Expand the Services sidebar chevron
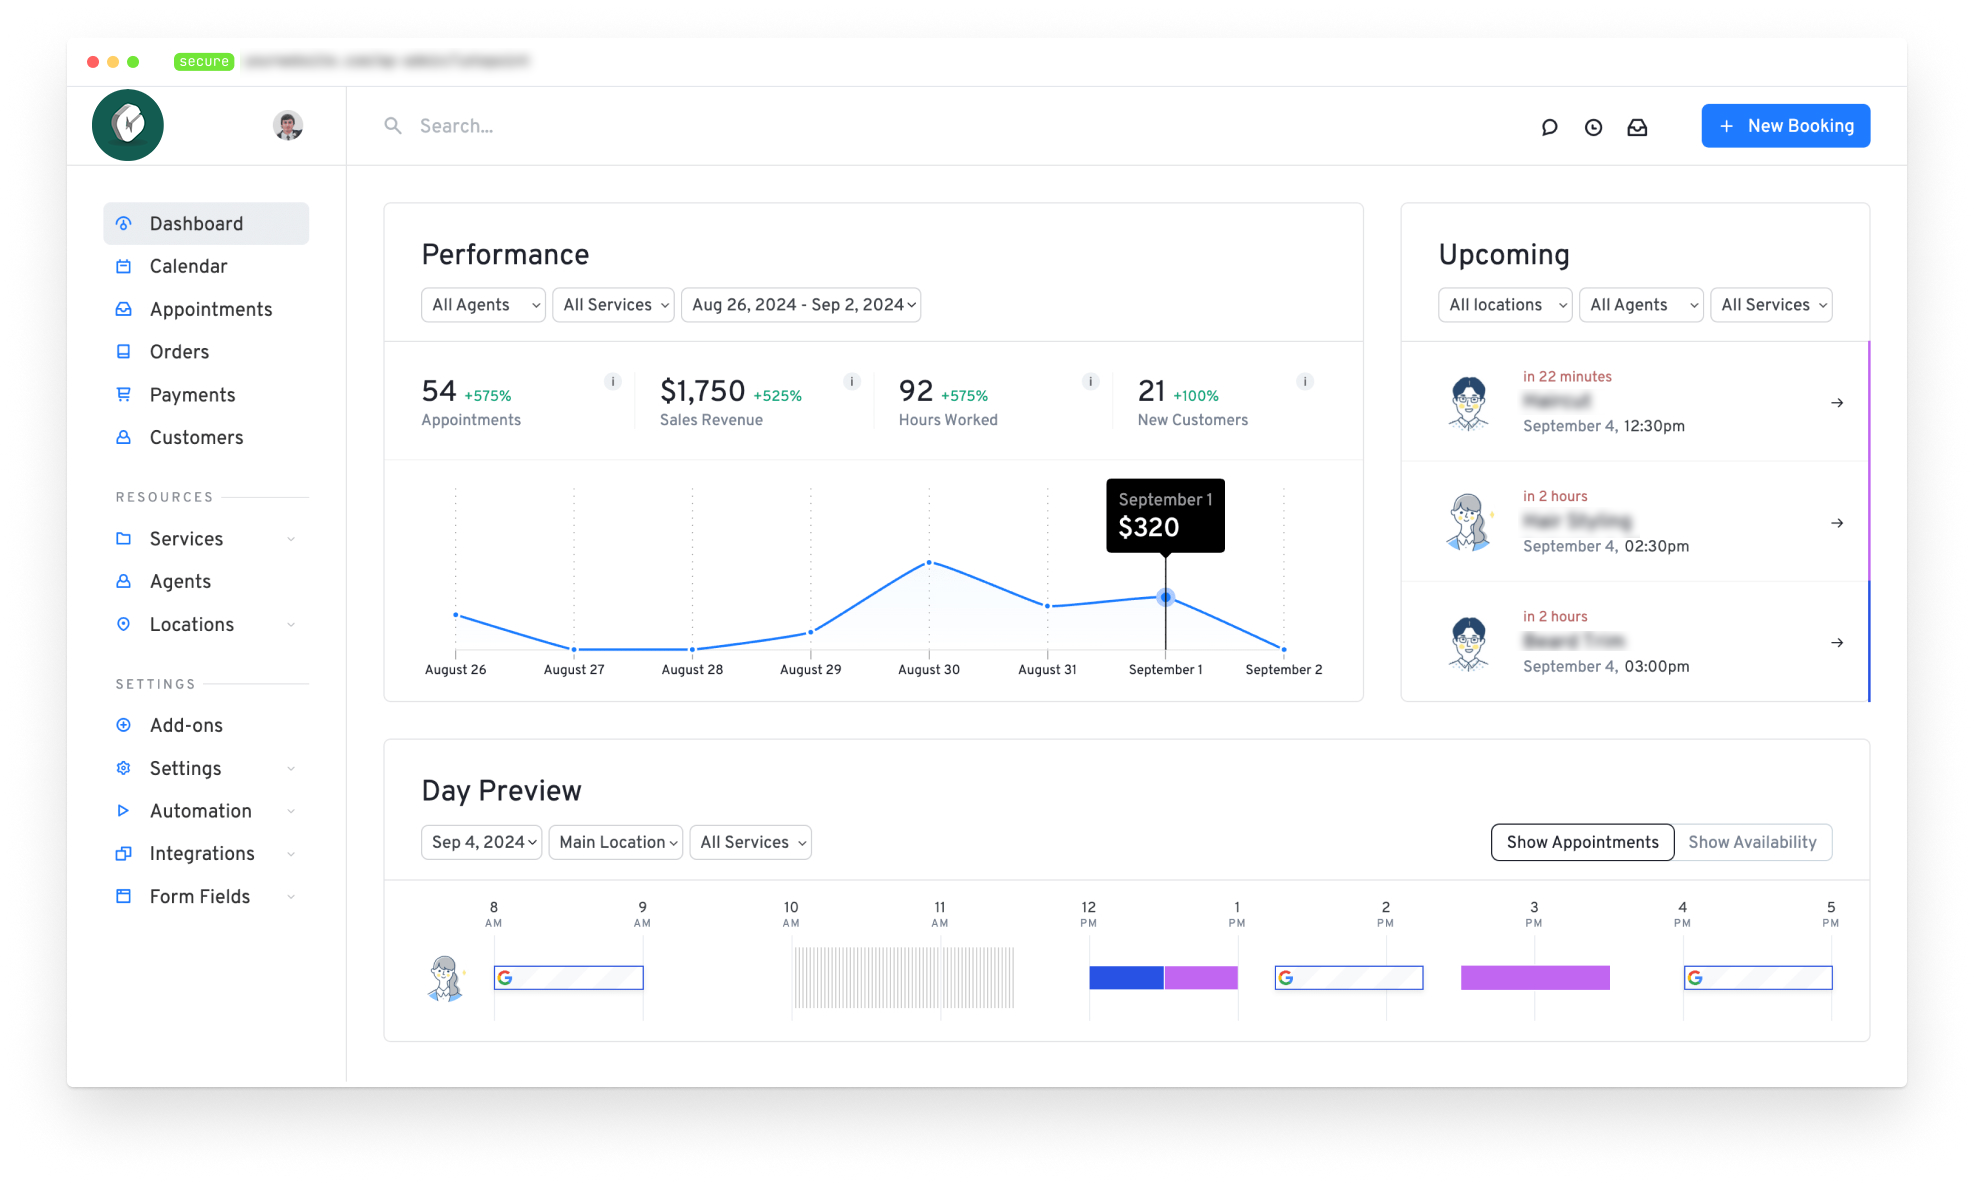The height and width of the screenshot is (1184, 1974). 291,539
